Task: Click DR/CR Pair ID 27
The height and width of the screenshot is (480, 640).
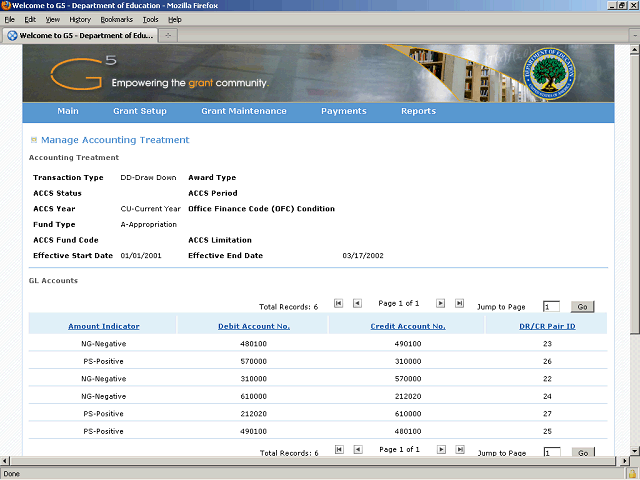Action: 547,413
